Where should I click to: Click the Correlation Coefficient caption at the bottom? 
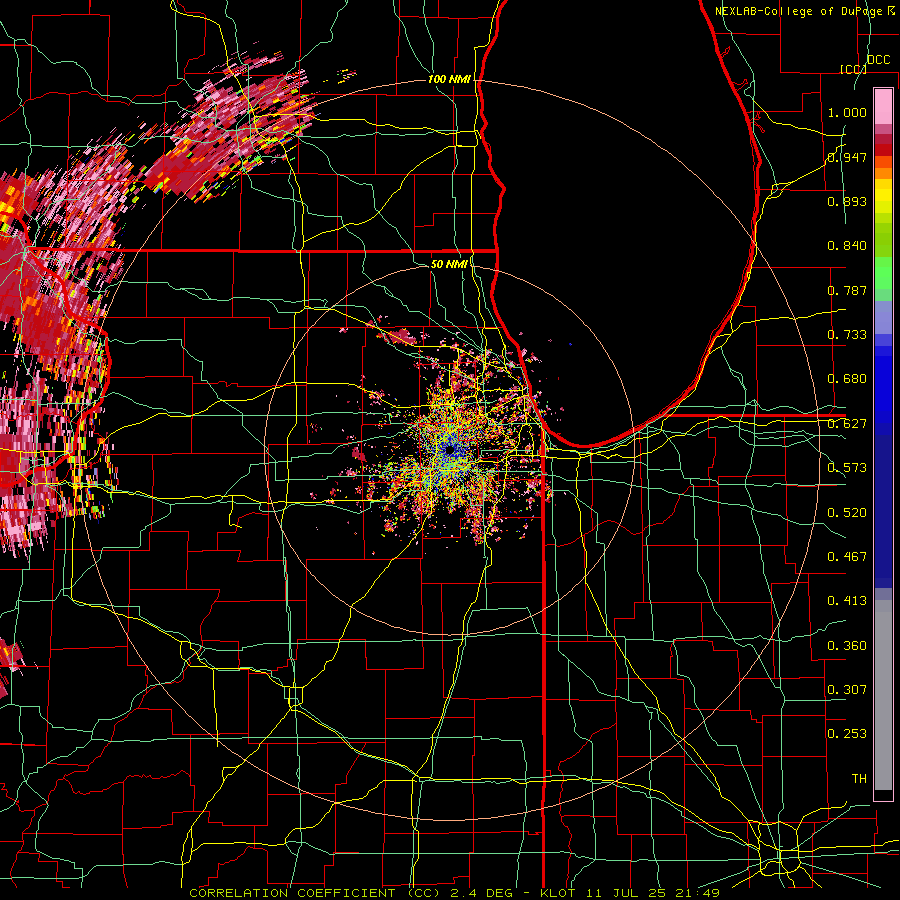click(454, 893)
